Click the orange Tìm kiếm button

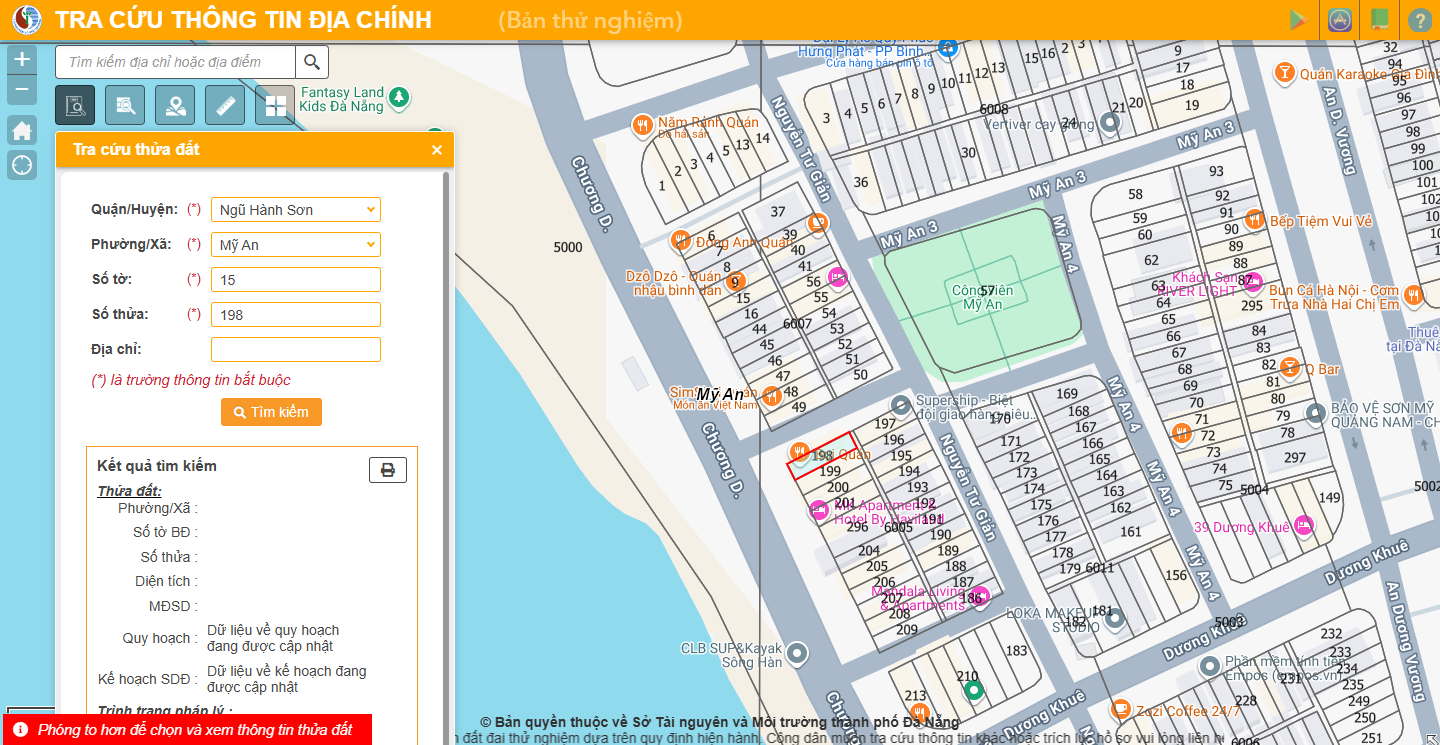pos(271,412)
